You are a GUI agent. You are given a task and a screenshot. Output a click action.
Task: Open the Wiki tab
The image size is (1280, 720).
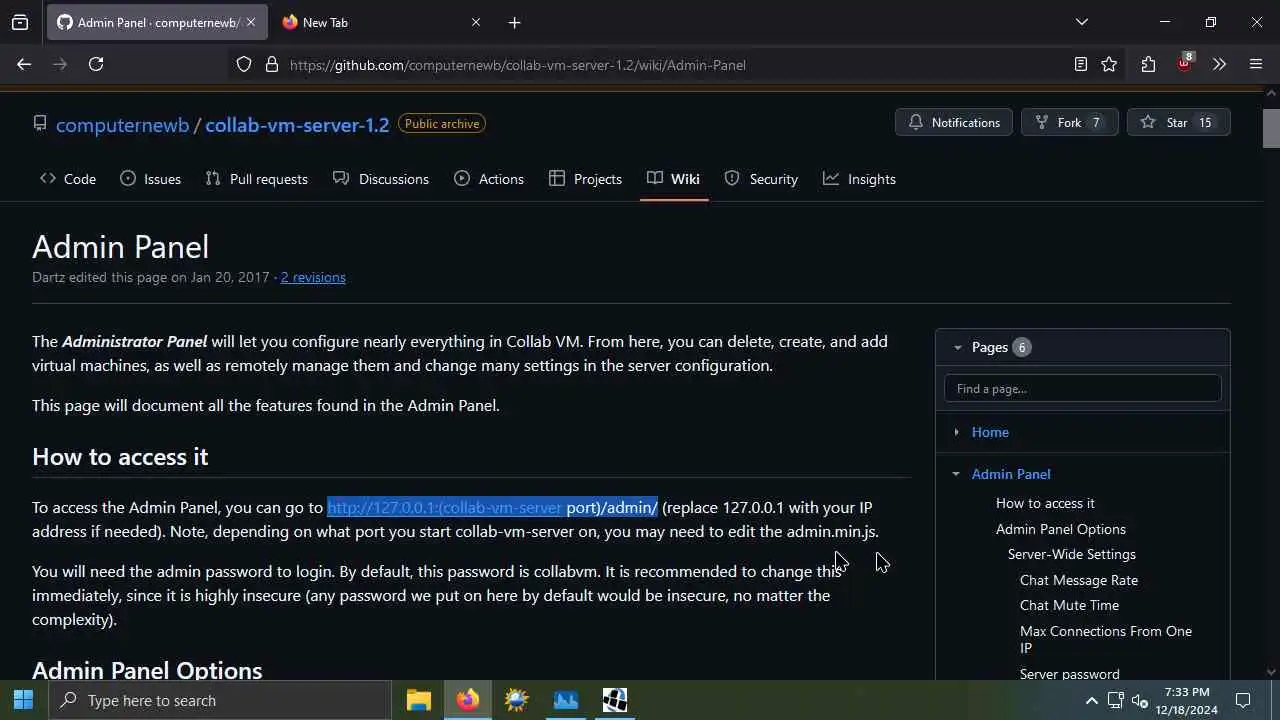pos(673,179)
